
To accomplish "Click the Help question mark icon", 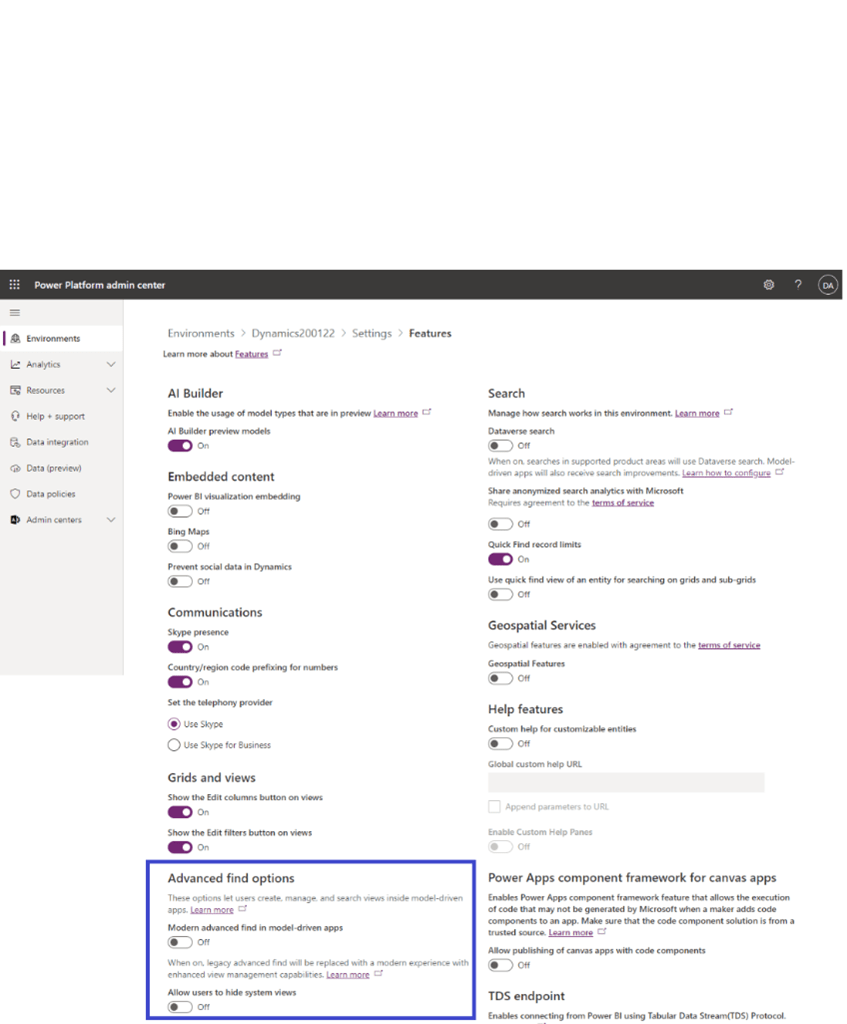I will (798, 285).
